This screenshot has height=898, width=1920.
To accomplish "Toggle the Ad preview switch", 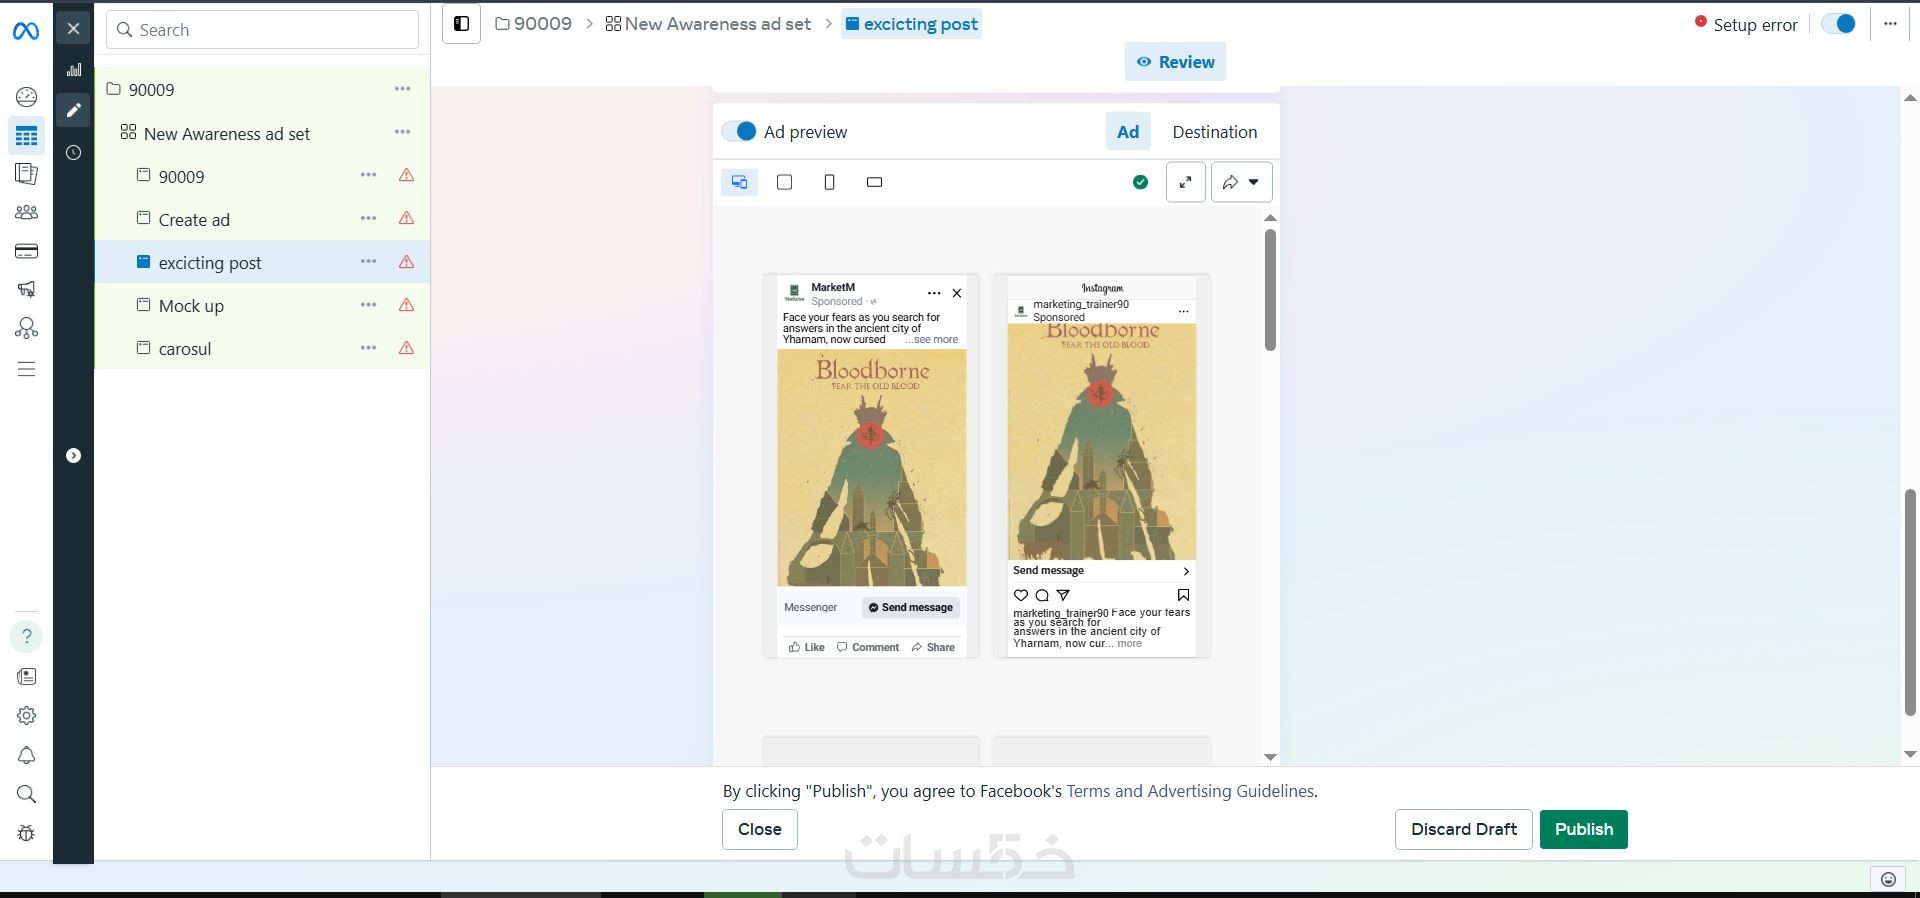I will pyautogui.click(x=739, y=132).
